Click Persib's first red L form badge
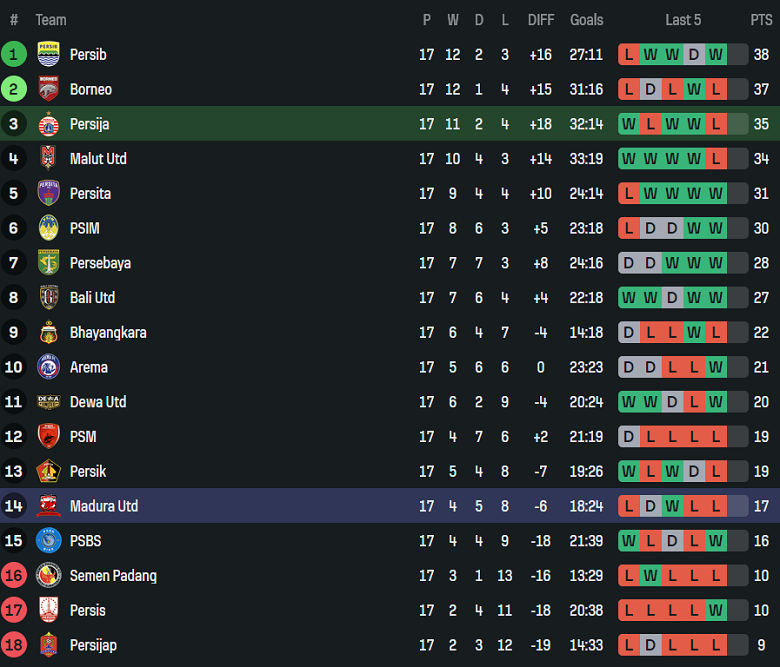Screen dimensions: 780x667 (629, 54)
